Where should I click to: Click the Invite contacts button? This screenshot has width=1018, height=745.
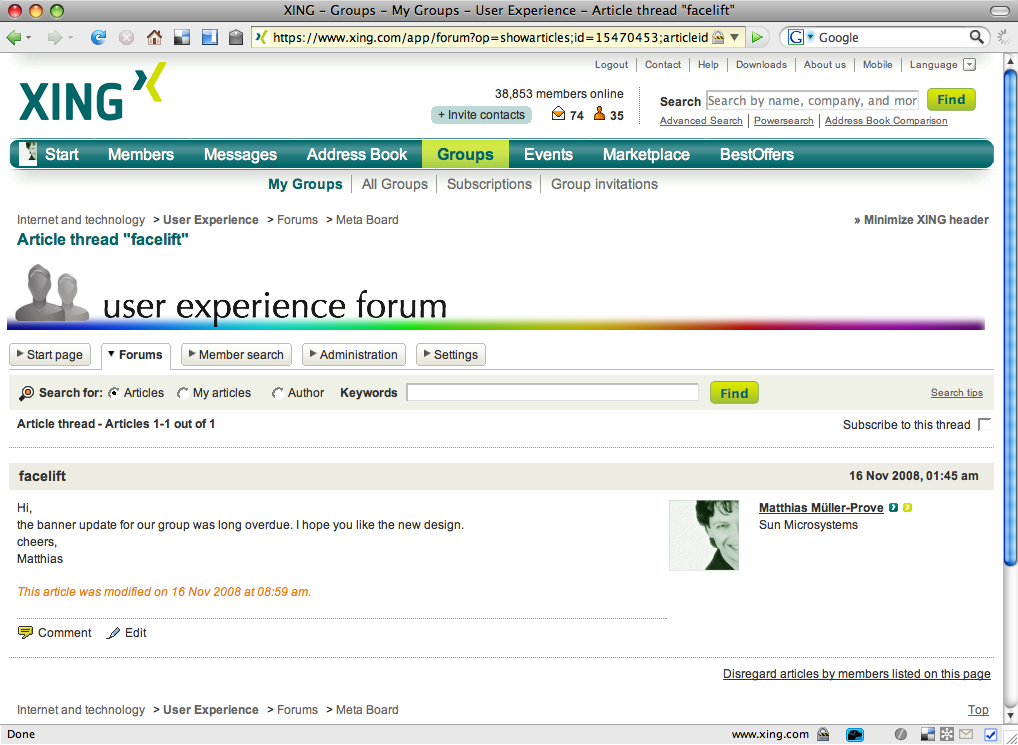point(481,115)
